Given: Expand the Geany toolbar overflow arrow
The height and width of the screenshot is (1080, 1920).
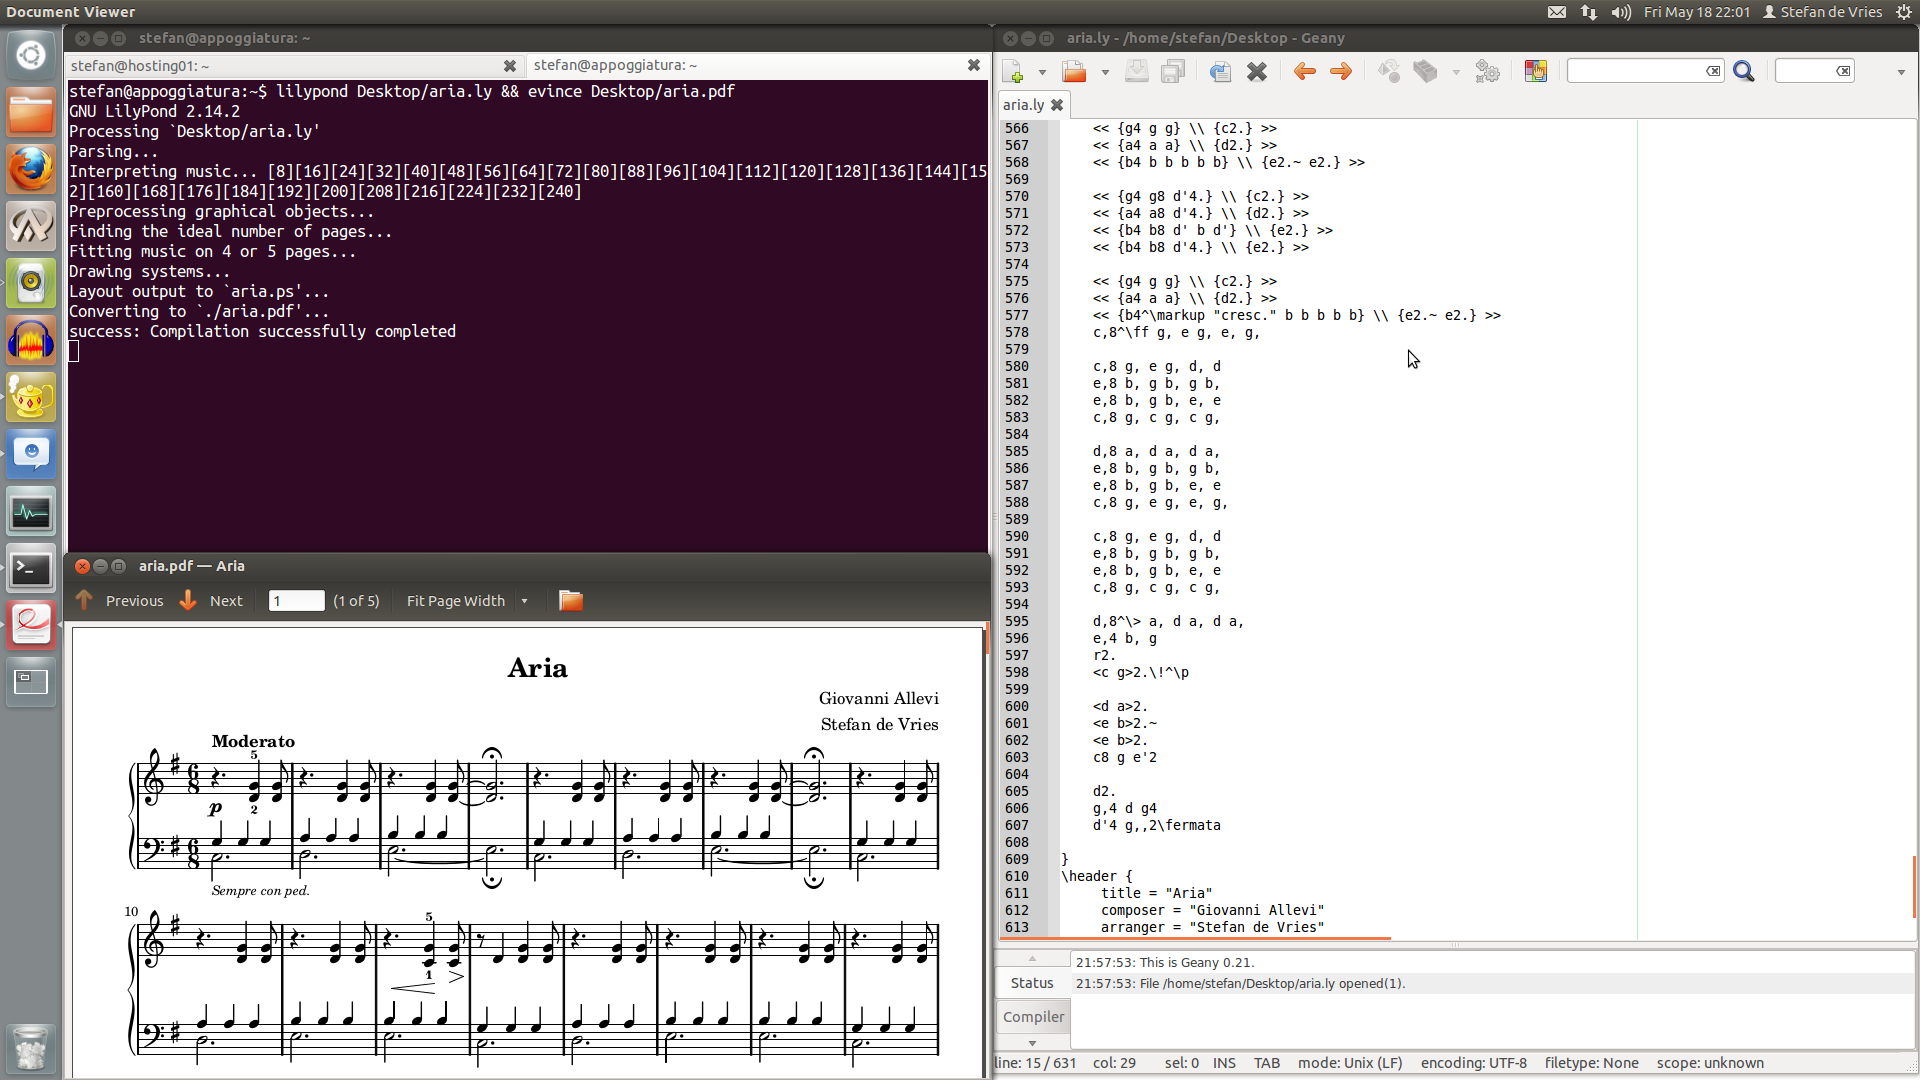Looking at the screenshot, I should point(1901,72).
